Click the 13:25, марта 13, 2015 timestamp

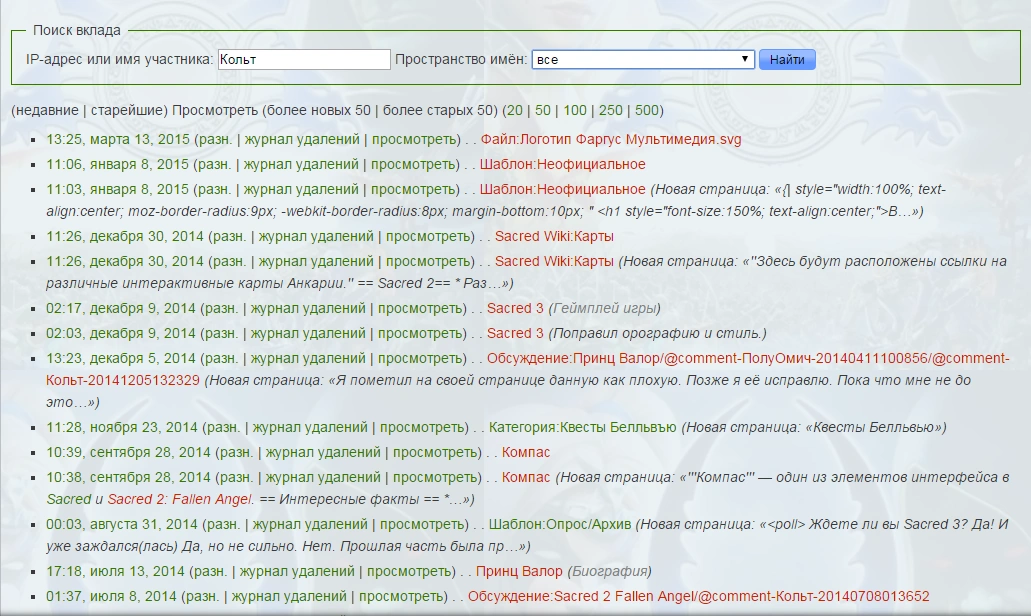coord(118,139)
